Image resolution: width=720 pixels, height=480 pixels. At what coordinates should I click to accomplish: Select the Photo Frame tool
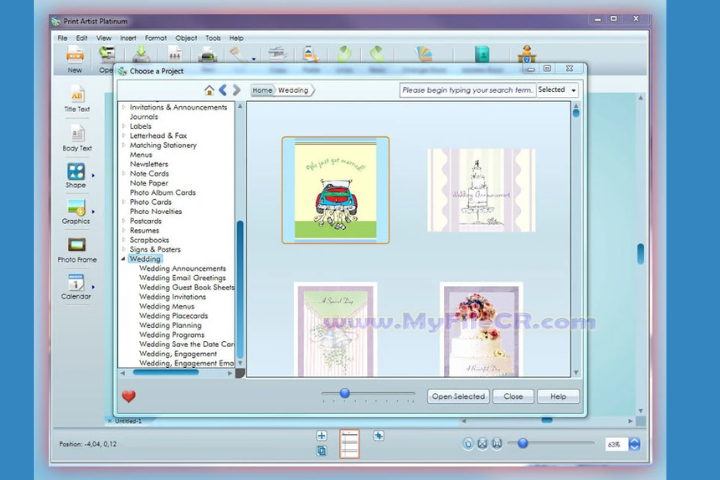(x=77, y=250)
